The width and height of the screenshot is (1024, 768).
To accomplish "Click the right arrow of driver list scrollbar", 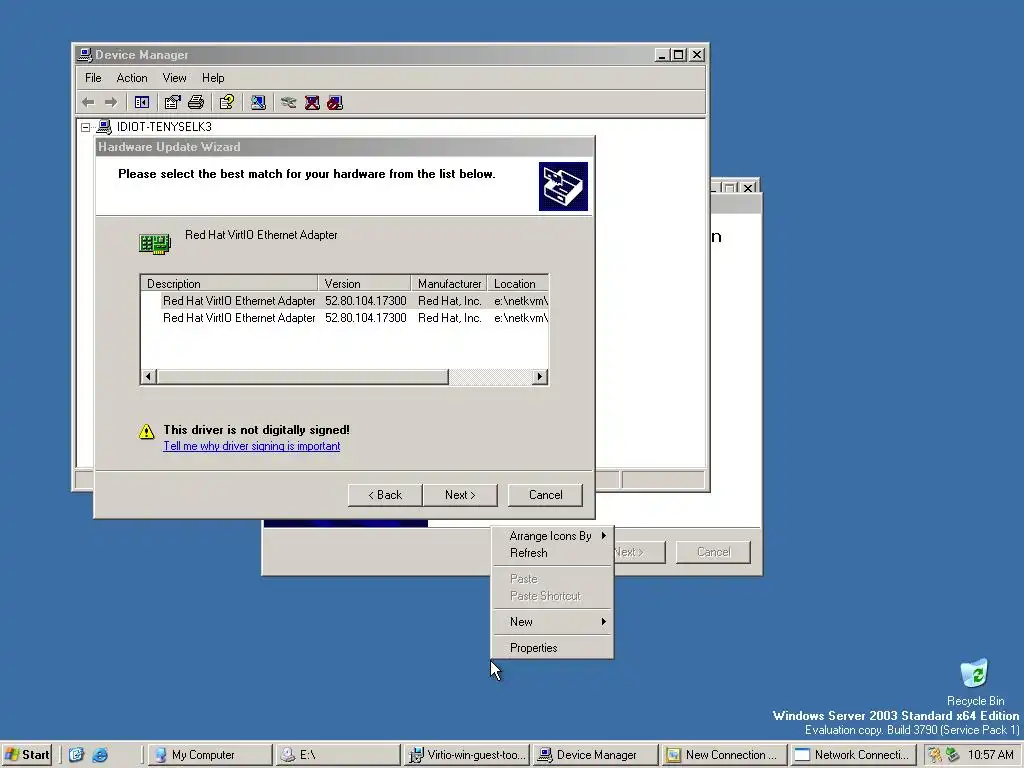I will tap(539, 377).
